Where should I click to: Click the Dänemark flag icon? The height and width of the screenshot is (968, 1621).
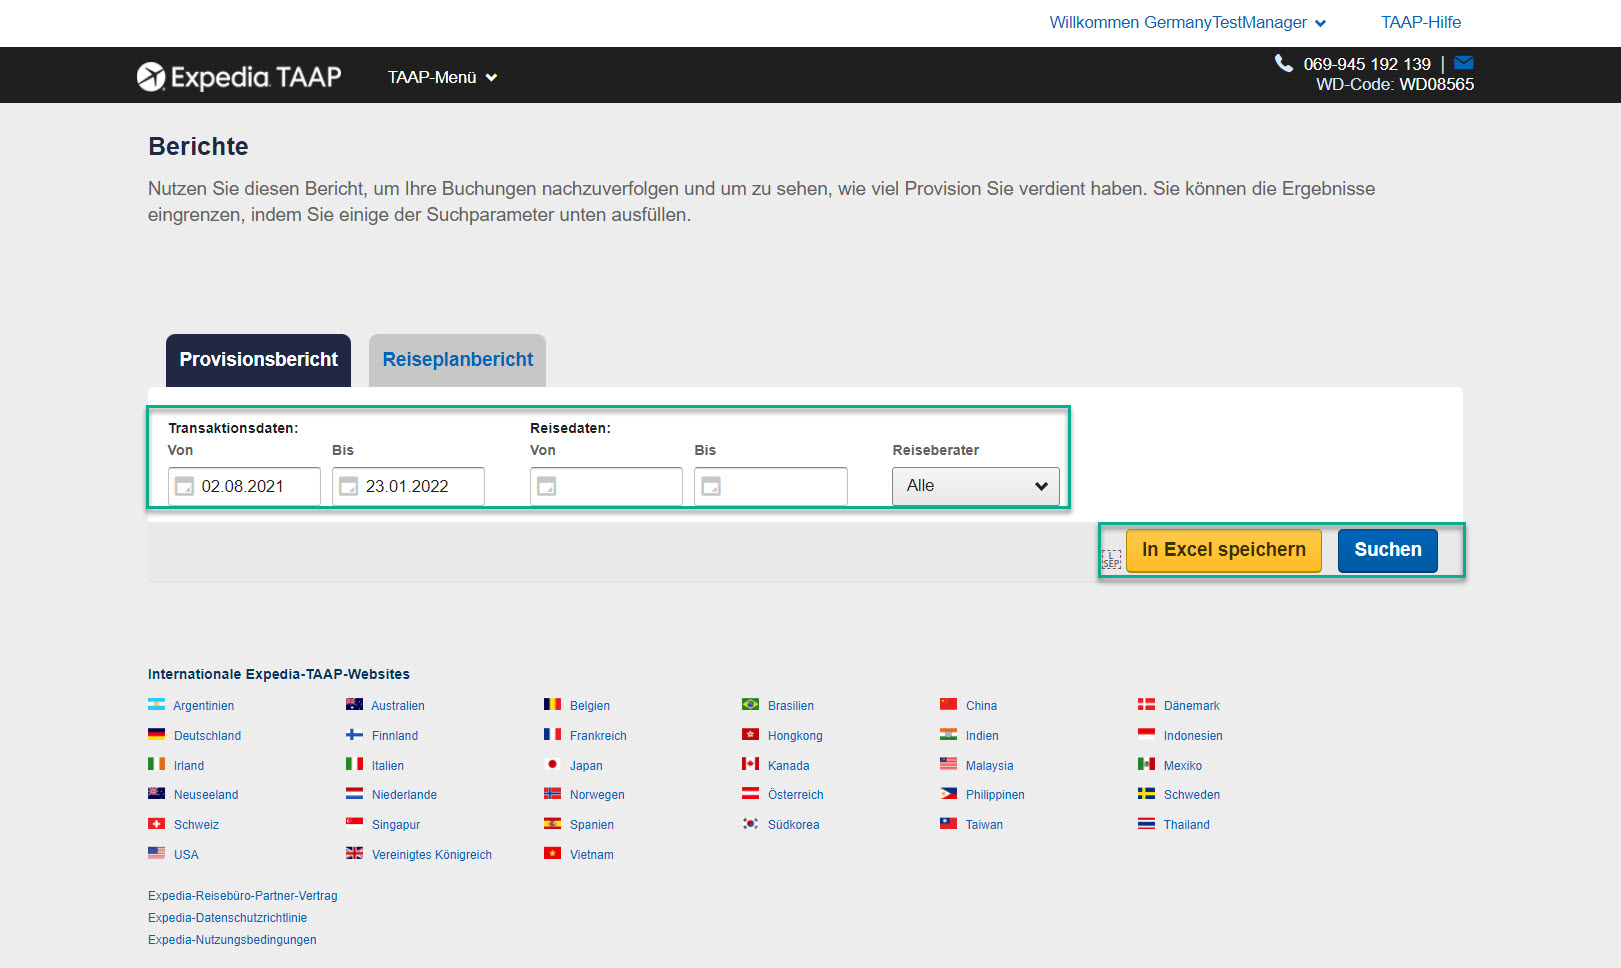1146,704
